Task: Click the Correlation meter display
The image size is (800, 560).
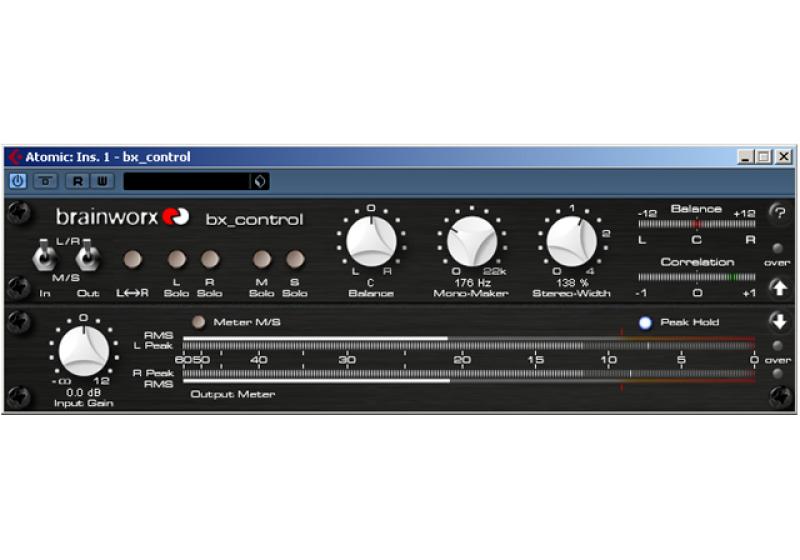Action: point(696,277)
